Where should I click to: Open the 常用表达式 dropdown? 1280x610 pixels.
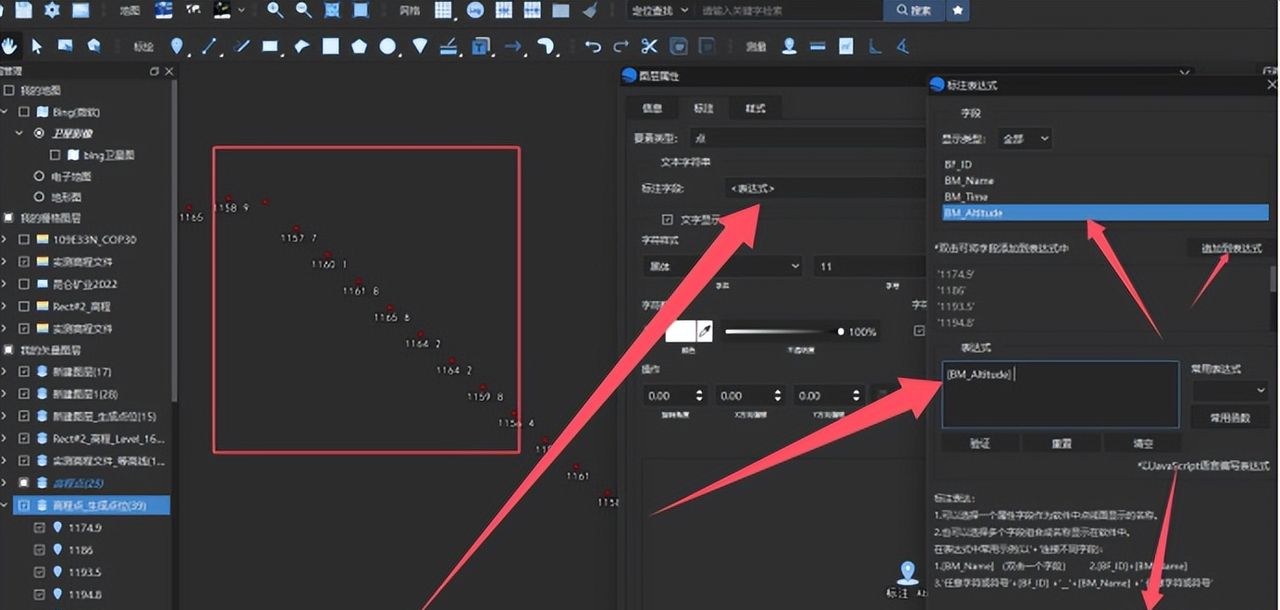point(1230,390)
